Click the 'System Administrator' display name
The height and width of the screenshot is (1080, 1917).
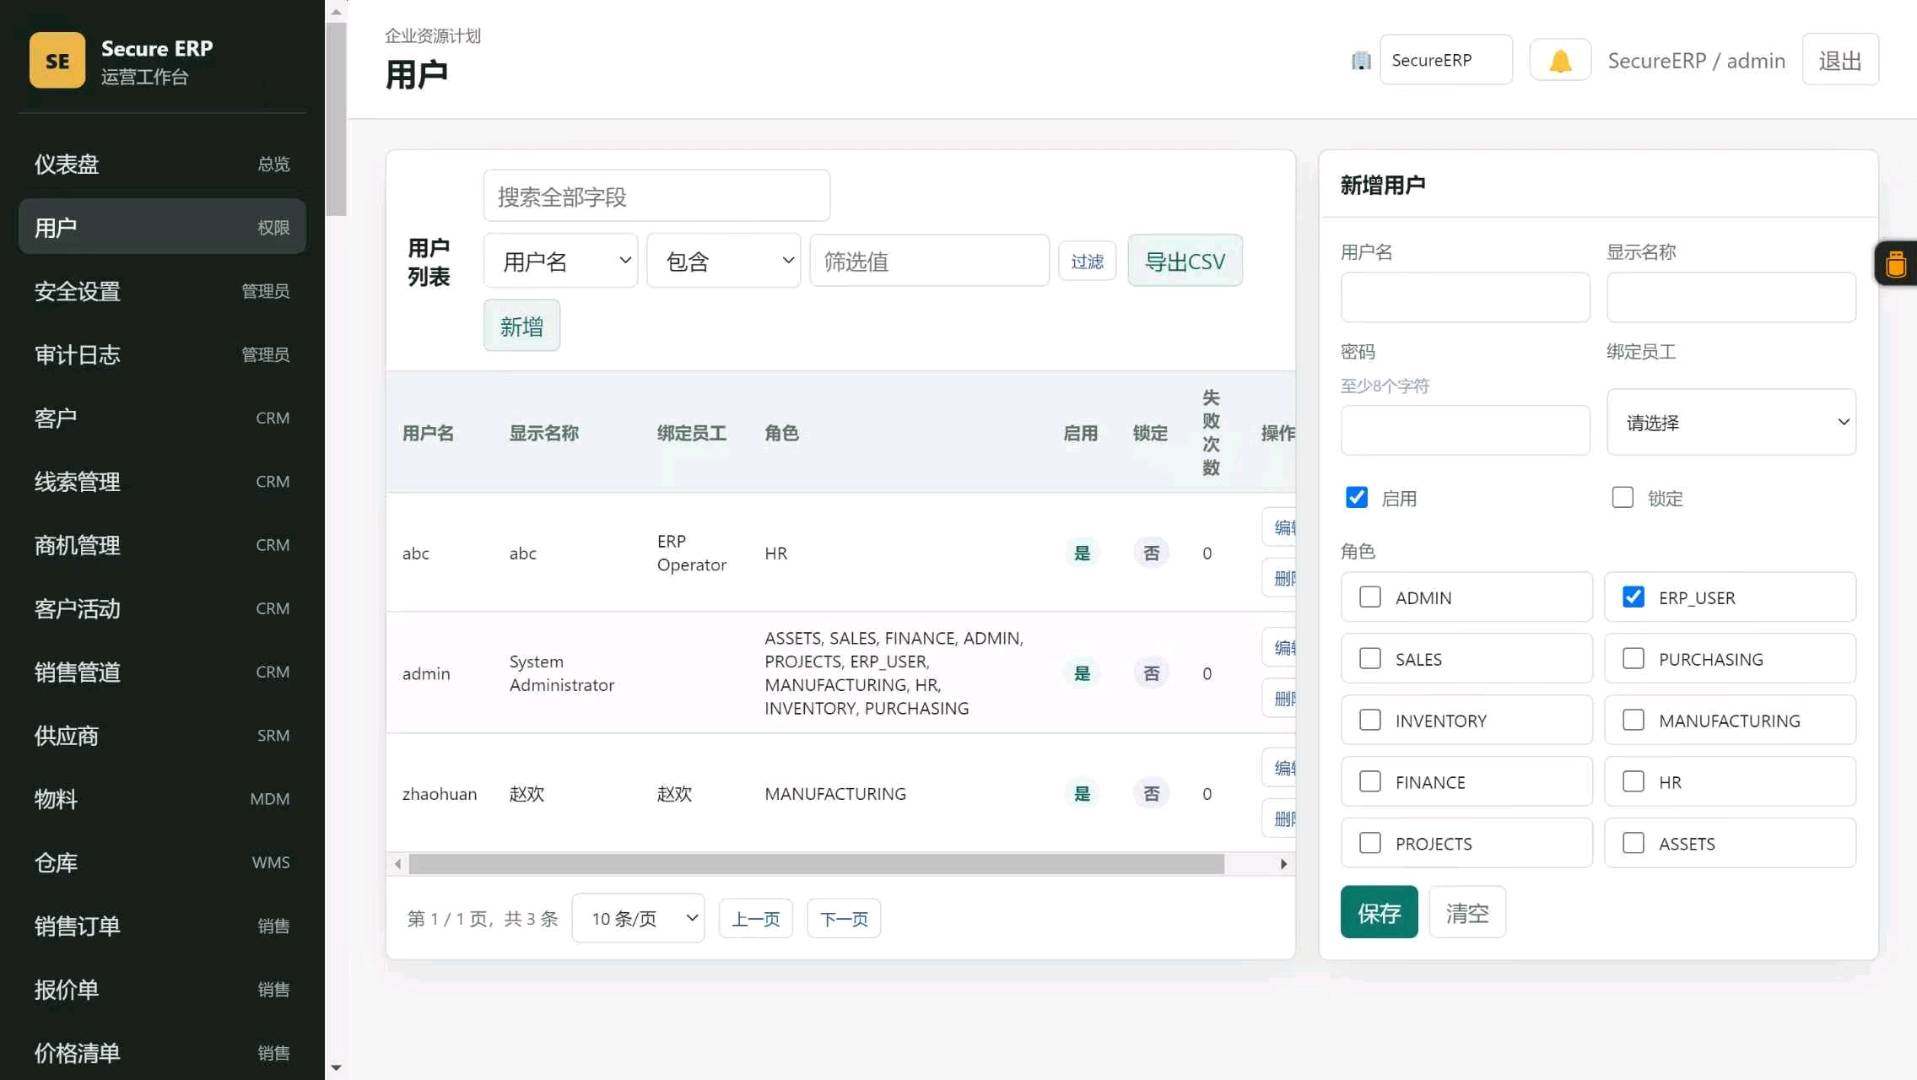coord(561,673)
